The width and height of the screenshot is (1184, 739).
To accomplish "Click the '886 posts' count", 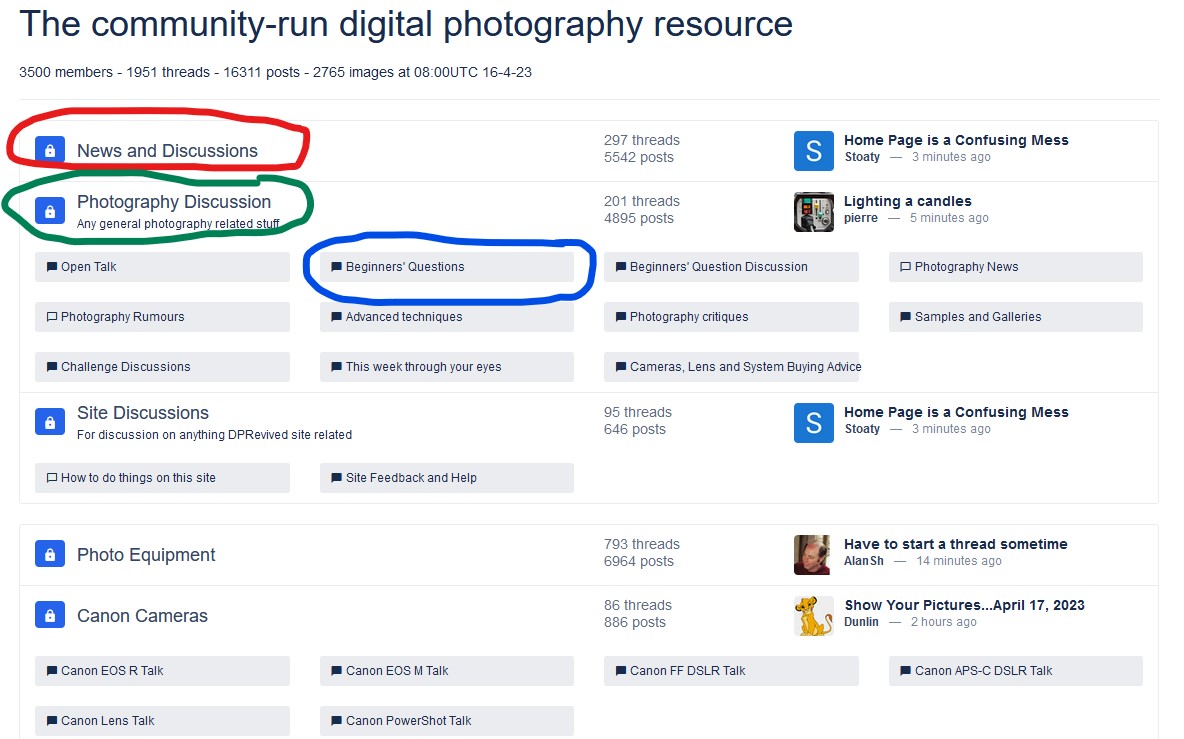I will (635, 623).
